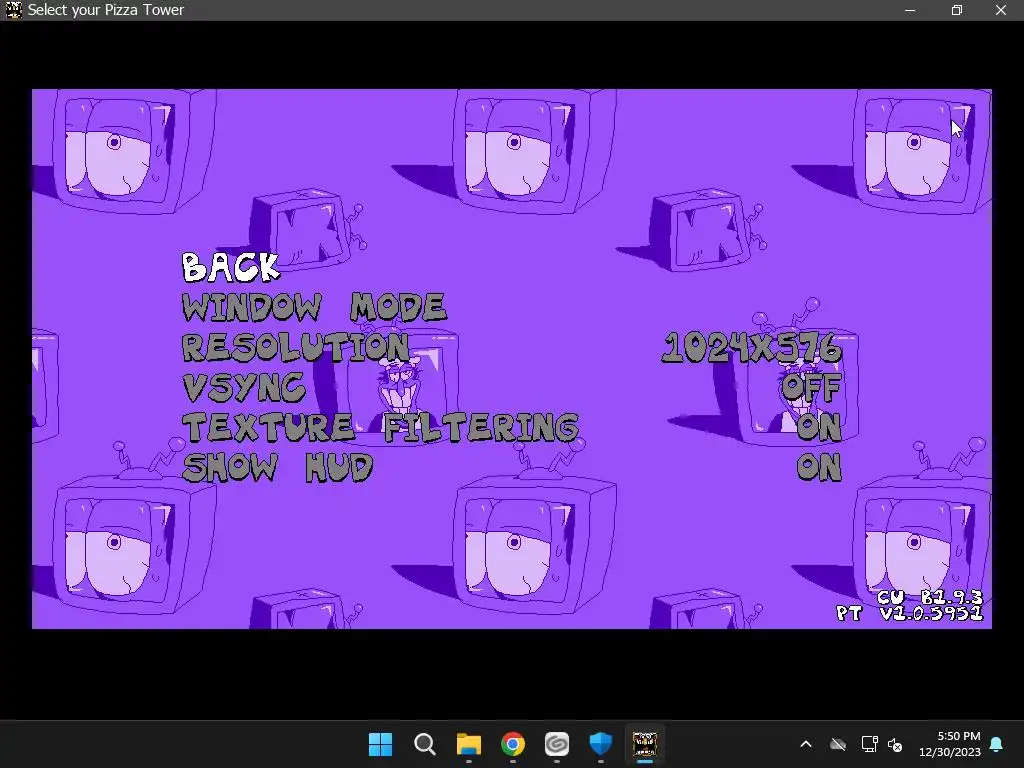Open taskbar Search
The width and height of the screenshot is (1024, 768).
click(x=424, y=744)
